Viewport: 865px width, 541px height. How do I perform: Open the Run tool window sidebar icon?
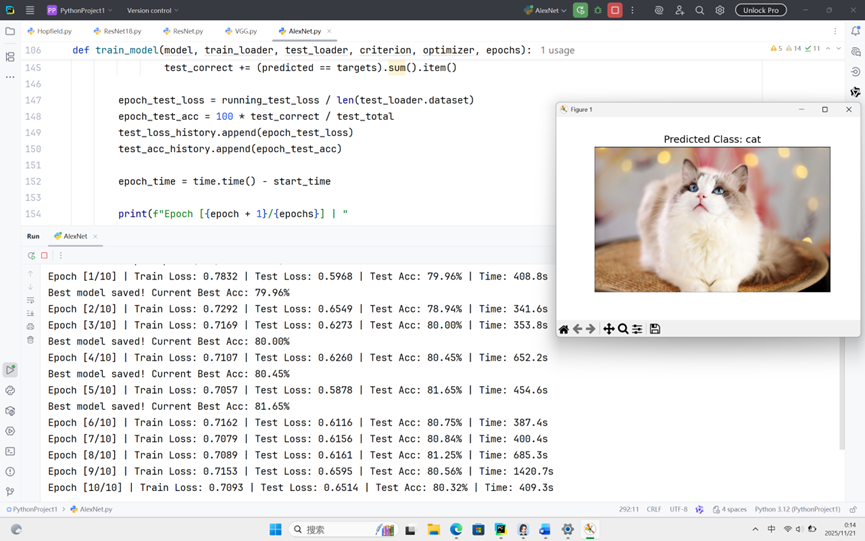[10, 369]
